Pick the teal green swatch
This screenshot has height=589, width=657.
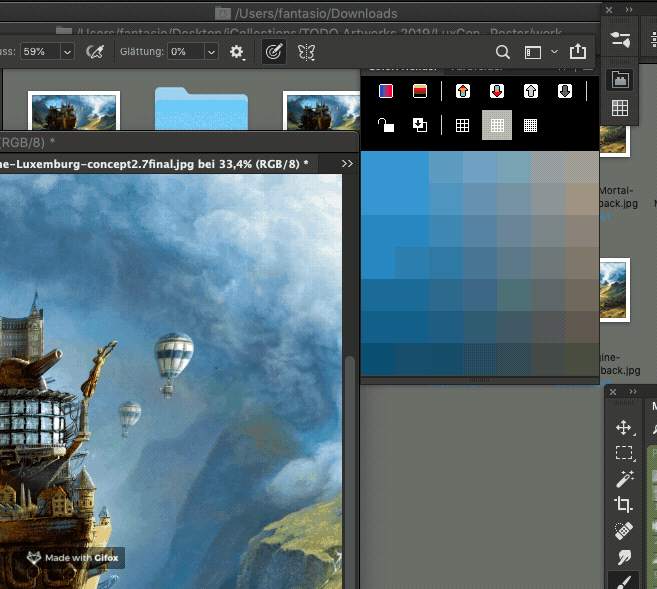tap(514, 294)
